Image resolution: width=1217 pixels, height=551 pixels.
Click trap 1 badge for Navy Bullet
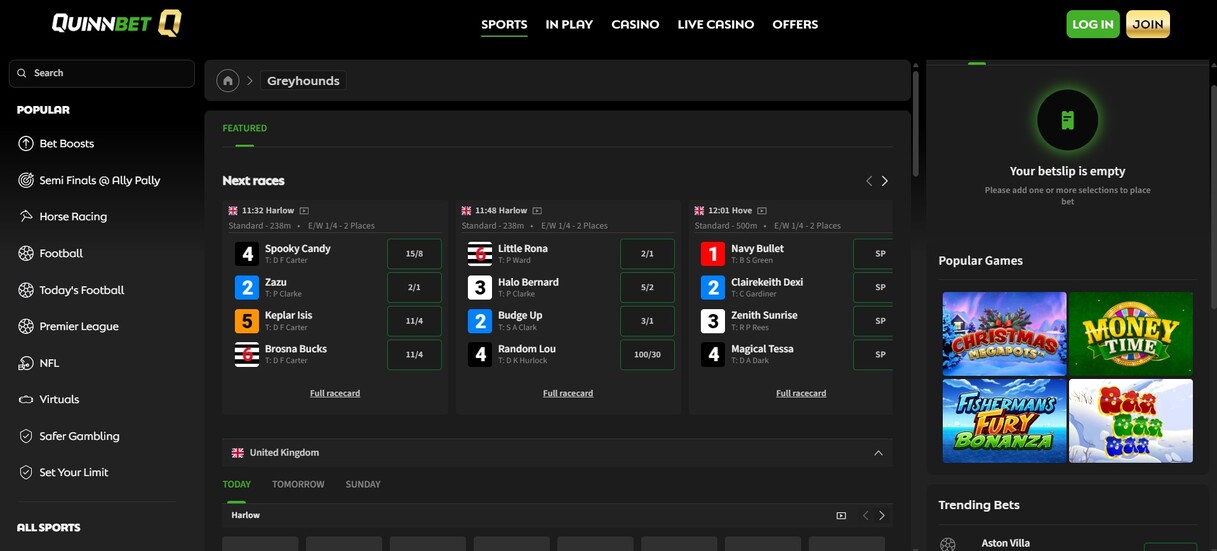(712, 254)
